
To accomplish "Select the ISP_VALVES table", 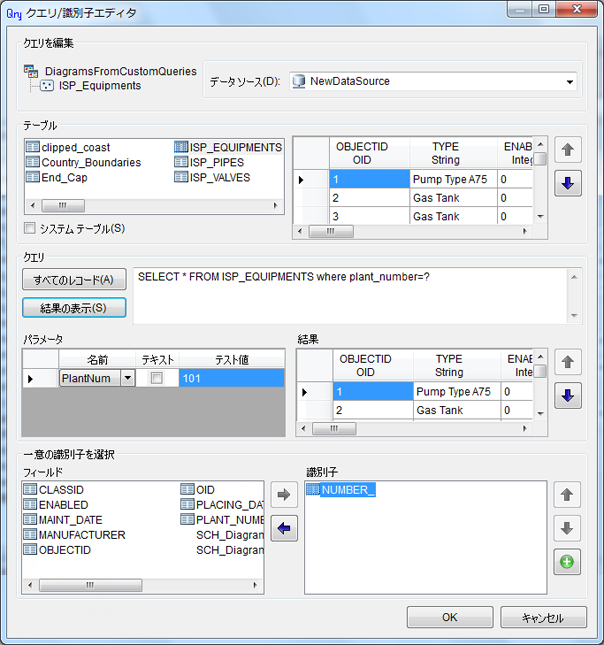I will (x=220, y=178).
